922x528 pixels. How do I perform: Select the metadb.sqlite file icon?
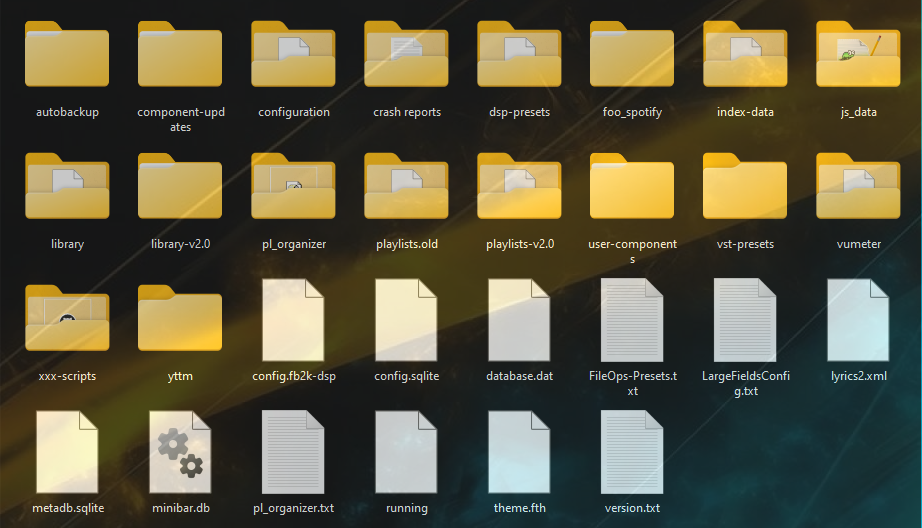click(67, 452)
